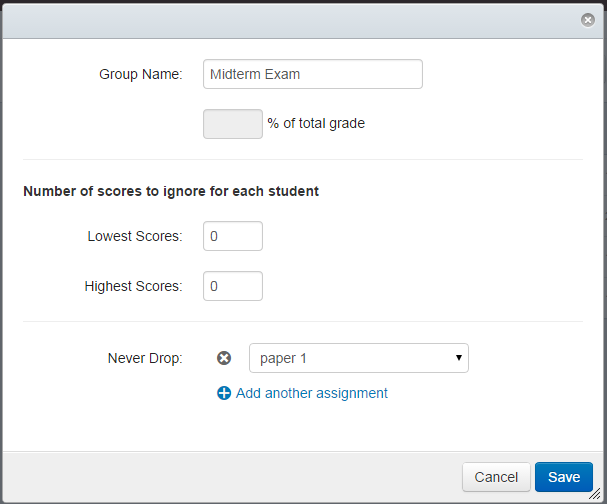Focus the Lowest Scores input

(x=233, y=236)
